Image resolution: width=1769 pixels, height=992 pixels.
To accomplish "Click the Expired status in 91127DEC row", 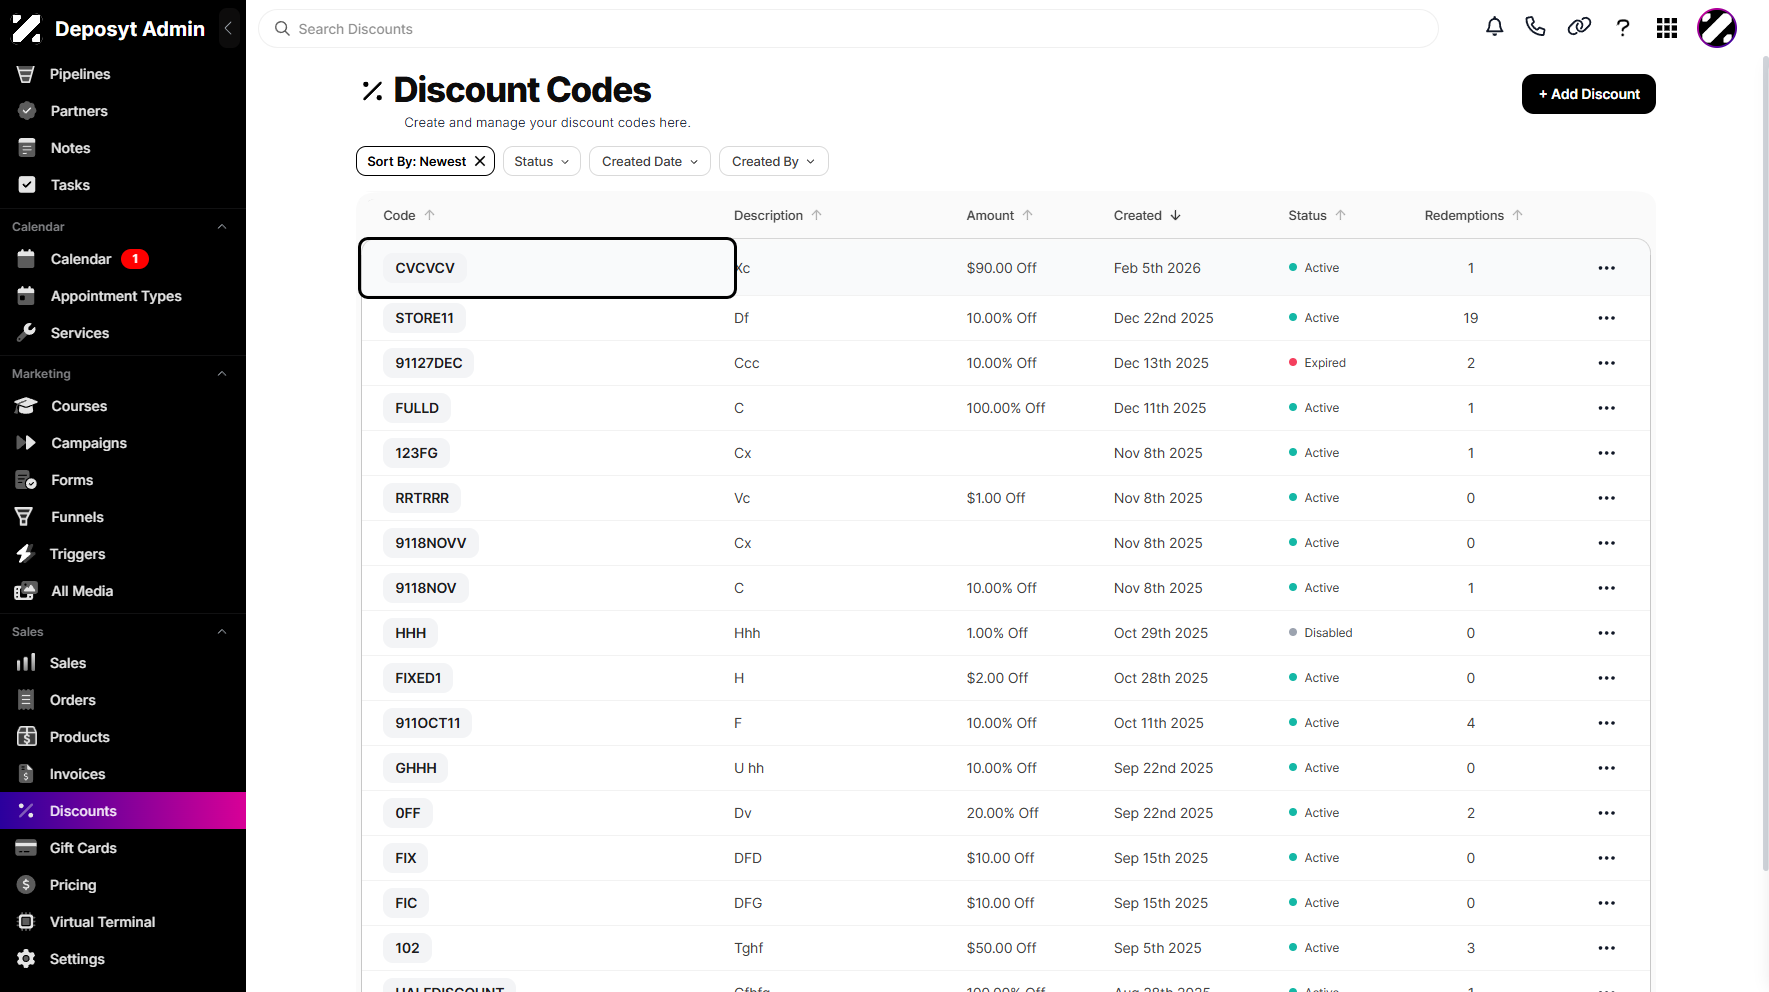I will point(1317,363).
